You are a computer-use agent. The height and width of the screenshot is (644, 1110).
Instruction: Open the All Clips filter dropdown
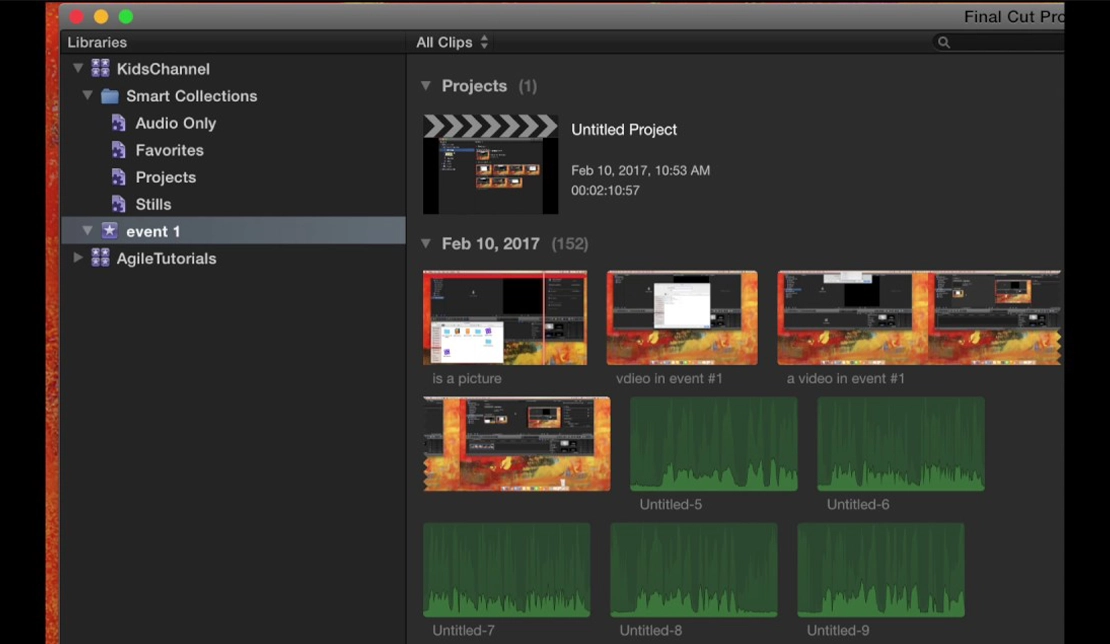(452, 42)
